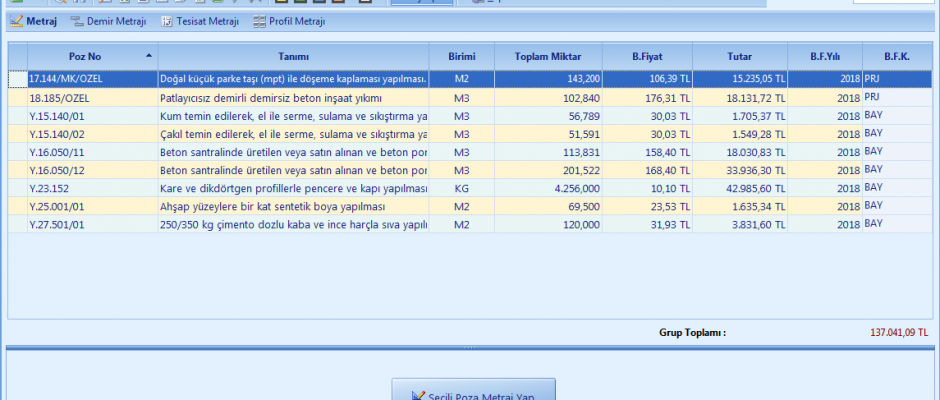
Task: Click the B.F.K. column header
Action: point(896,56)
